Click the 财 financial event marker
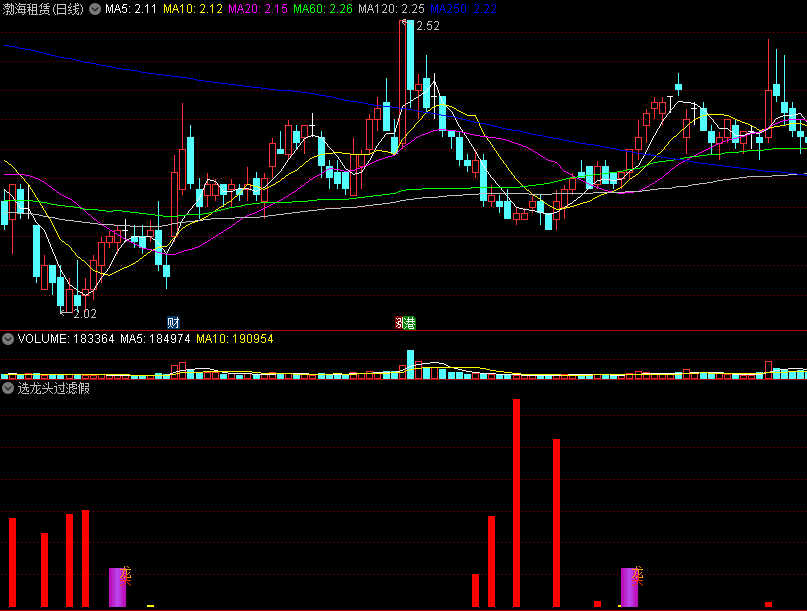Screen dimensions: 807x611 (x=173, y=323)
